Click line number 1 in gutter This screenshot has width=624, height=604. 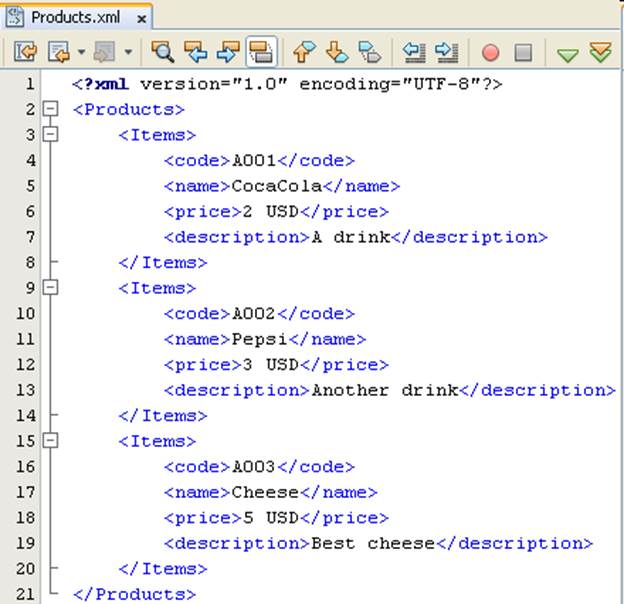pyautogui.click(x=30, y=84)
